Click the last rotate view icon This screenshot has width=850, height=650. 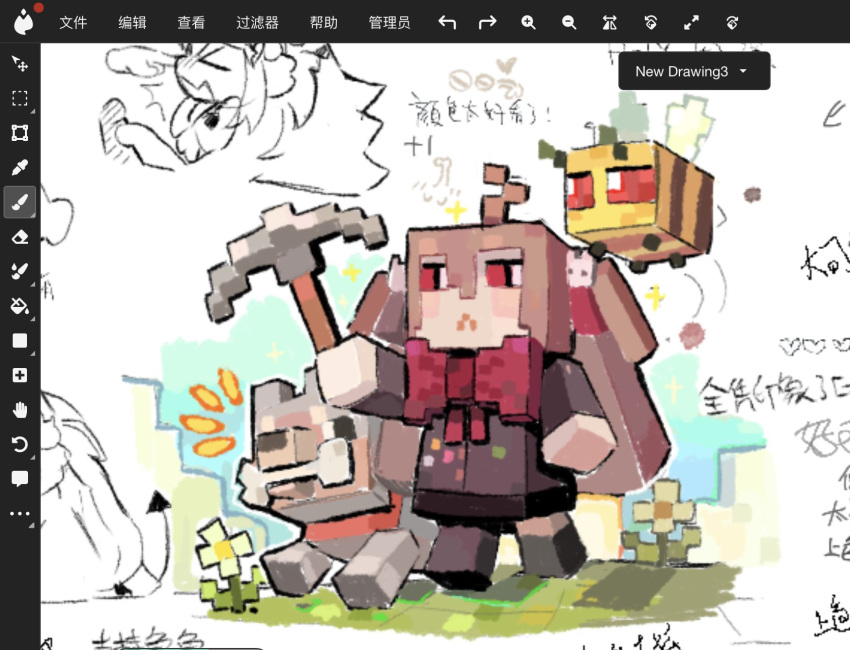[x=732, y=22]
